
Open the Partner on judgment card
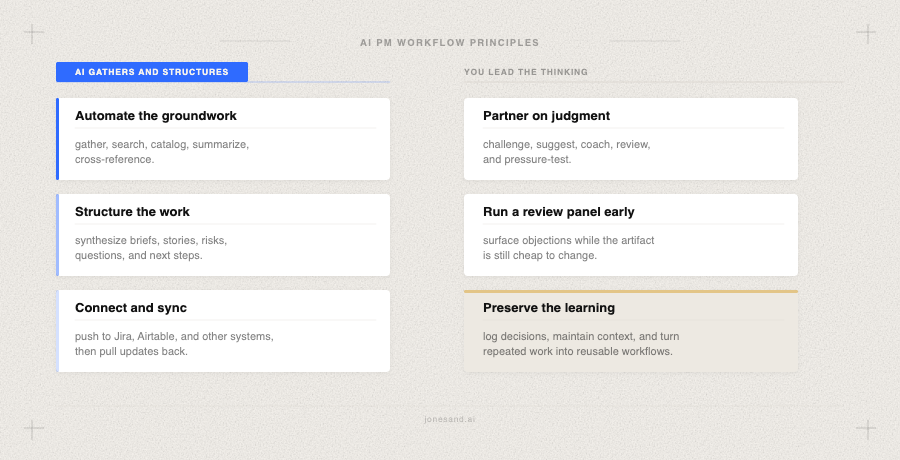point(631,139)
